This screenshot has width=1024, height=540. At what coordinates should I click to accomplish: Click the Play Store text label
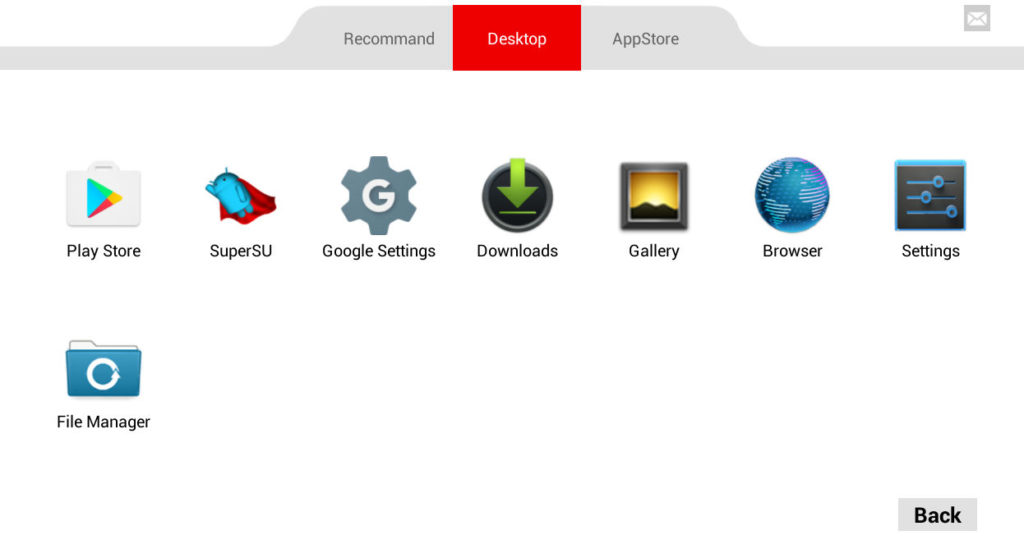coord(103,251)
